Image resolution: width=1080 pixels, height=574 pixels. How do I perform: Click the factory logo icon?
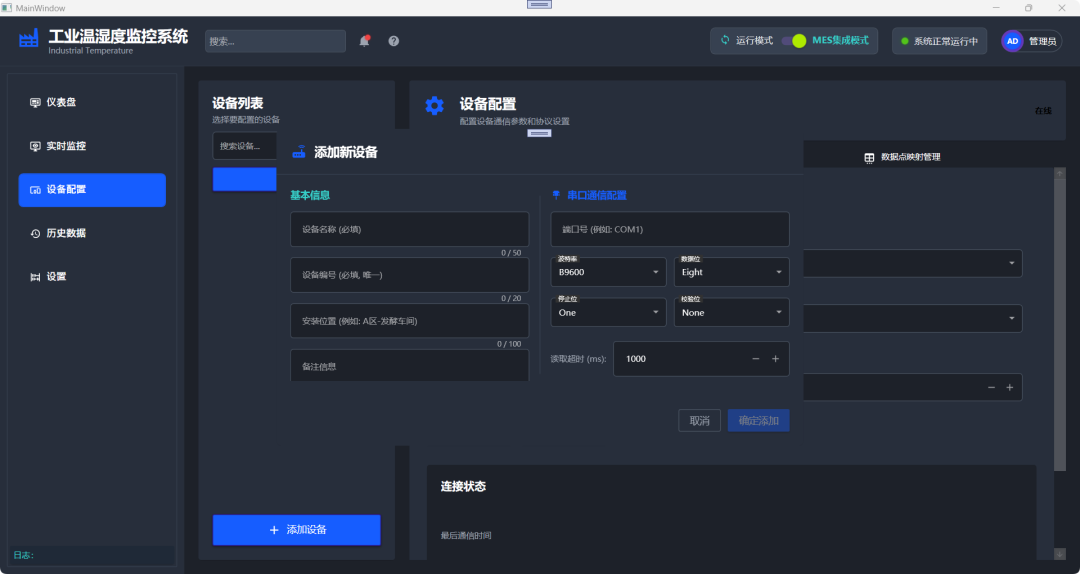tap(29, 38)
